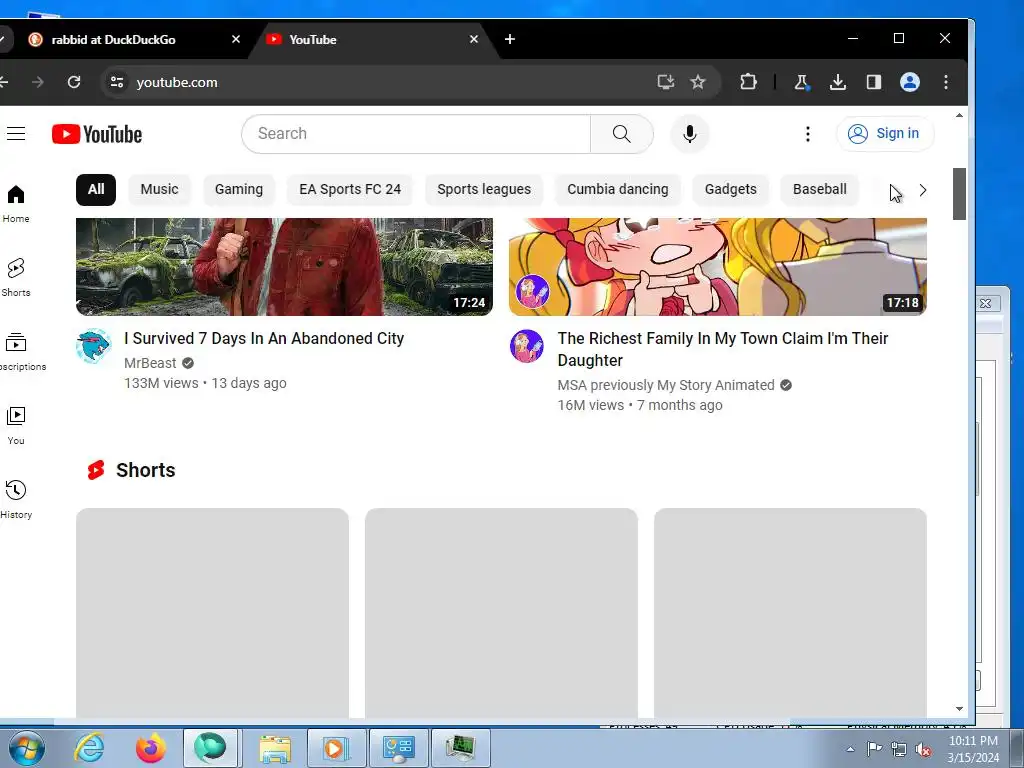Open Chrome downloads
Image resolution: width=1024 pixels, height=768 pixels.
[x=838, y=82]
